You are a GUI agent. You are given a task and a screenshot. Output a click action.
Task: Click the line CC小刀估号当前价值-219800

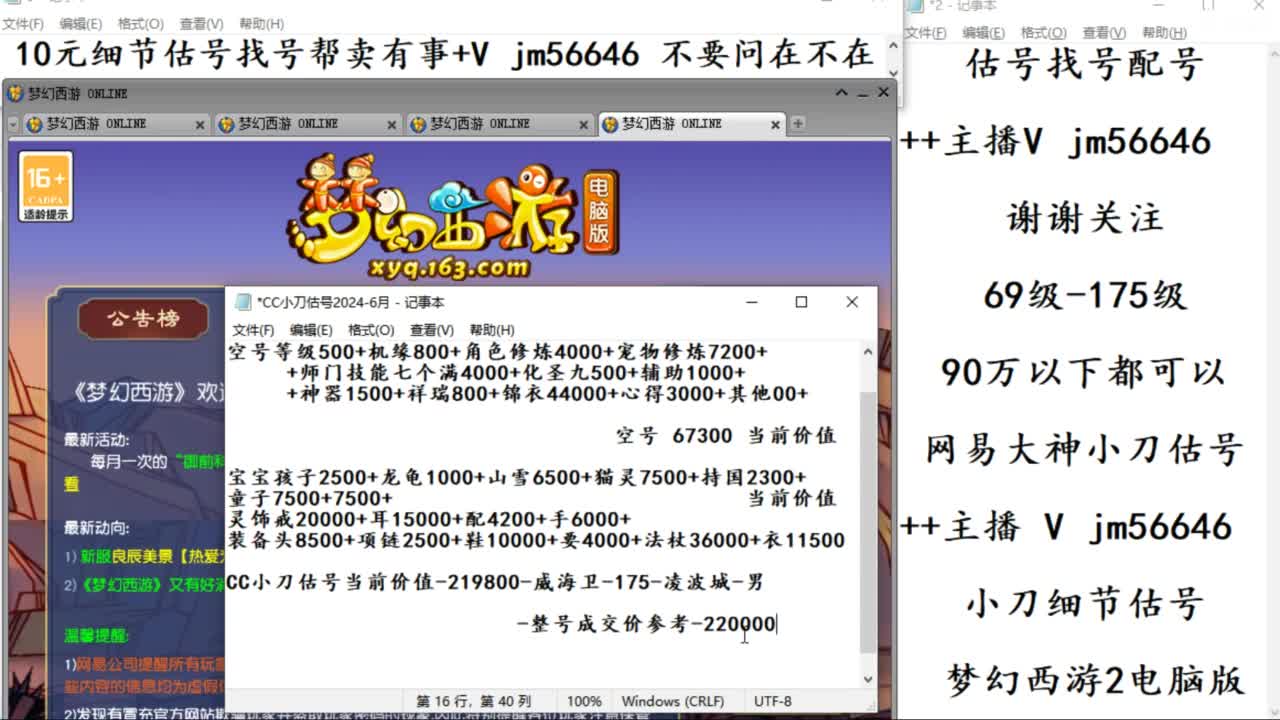[x=495, y=582]
